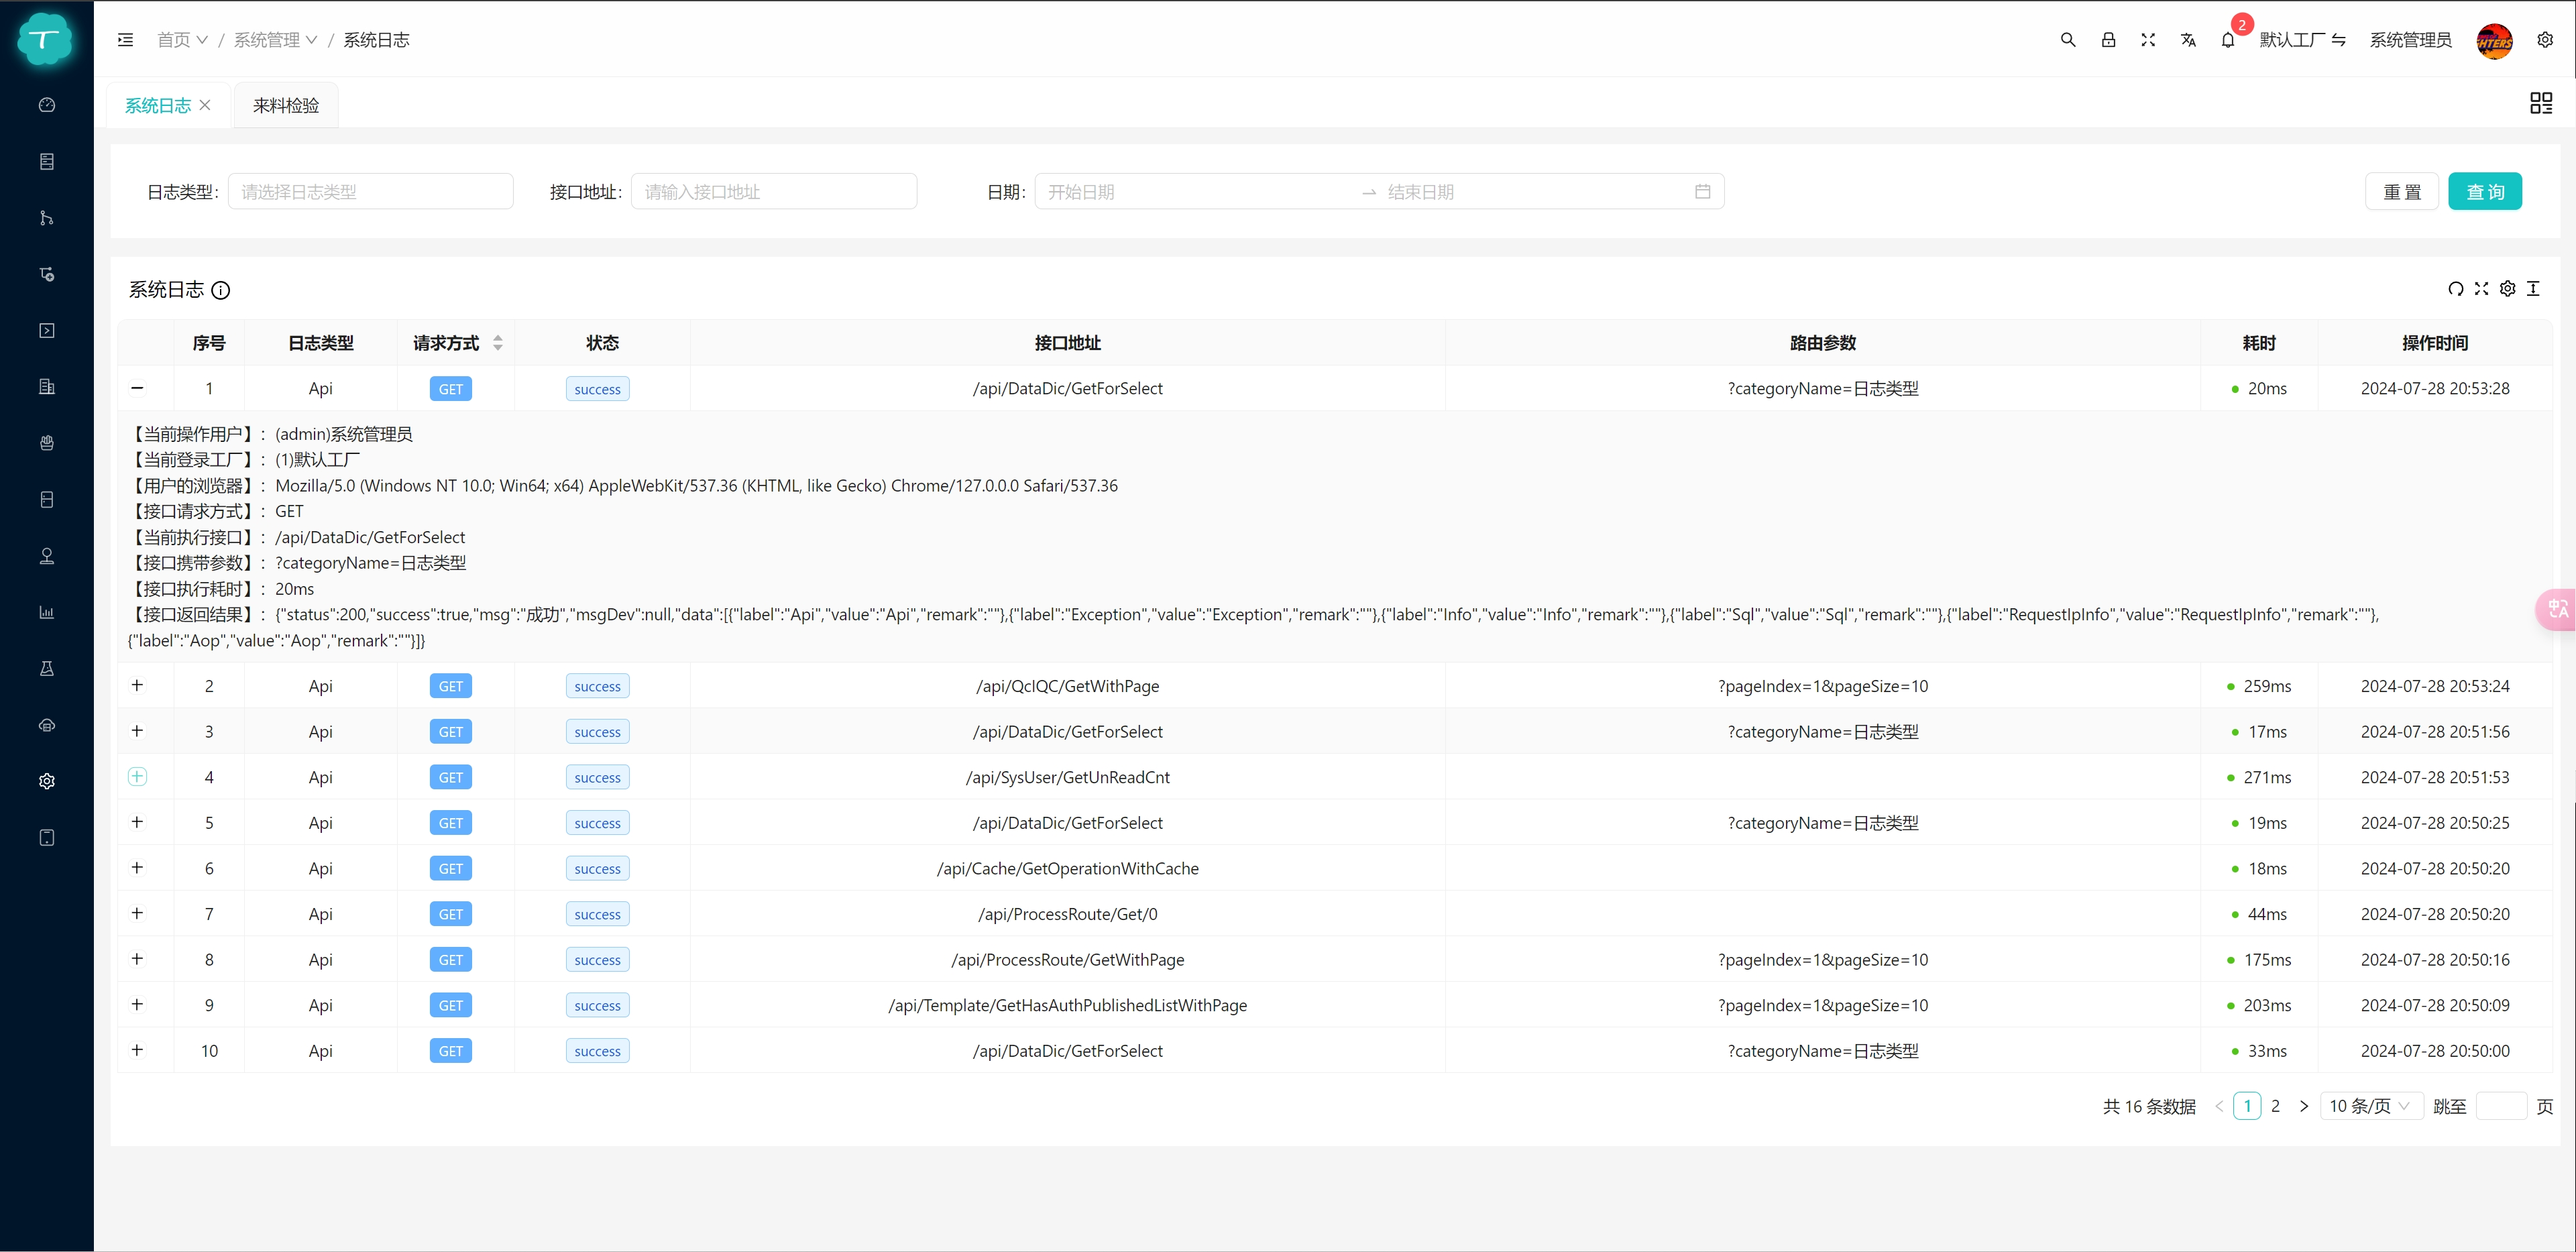Click the 接口地址 input field
Screen dimensions: 2576x1252
click(x=773, y=192)
